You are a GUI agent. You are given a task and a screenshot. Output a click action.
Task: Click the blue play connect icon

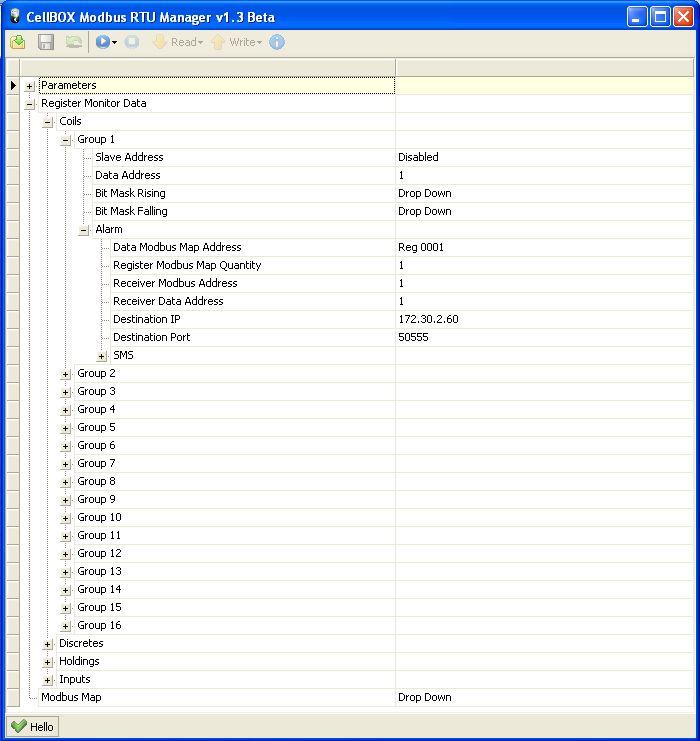coord(103,42)
